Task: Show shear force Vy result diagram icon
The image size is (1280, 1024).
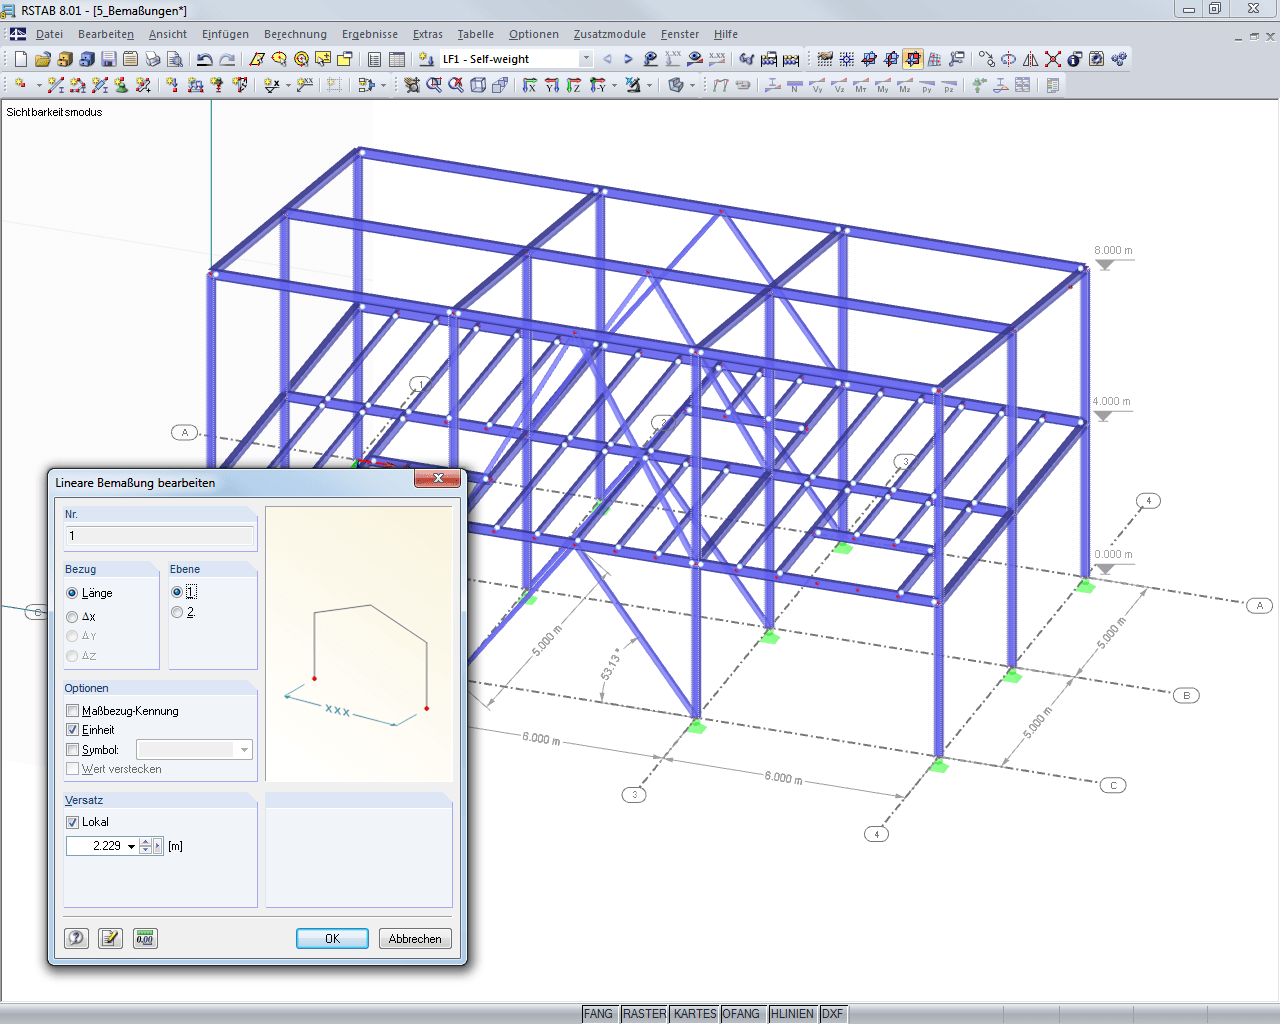Action: point(818,85)
